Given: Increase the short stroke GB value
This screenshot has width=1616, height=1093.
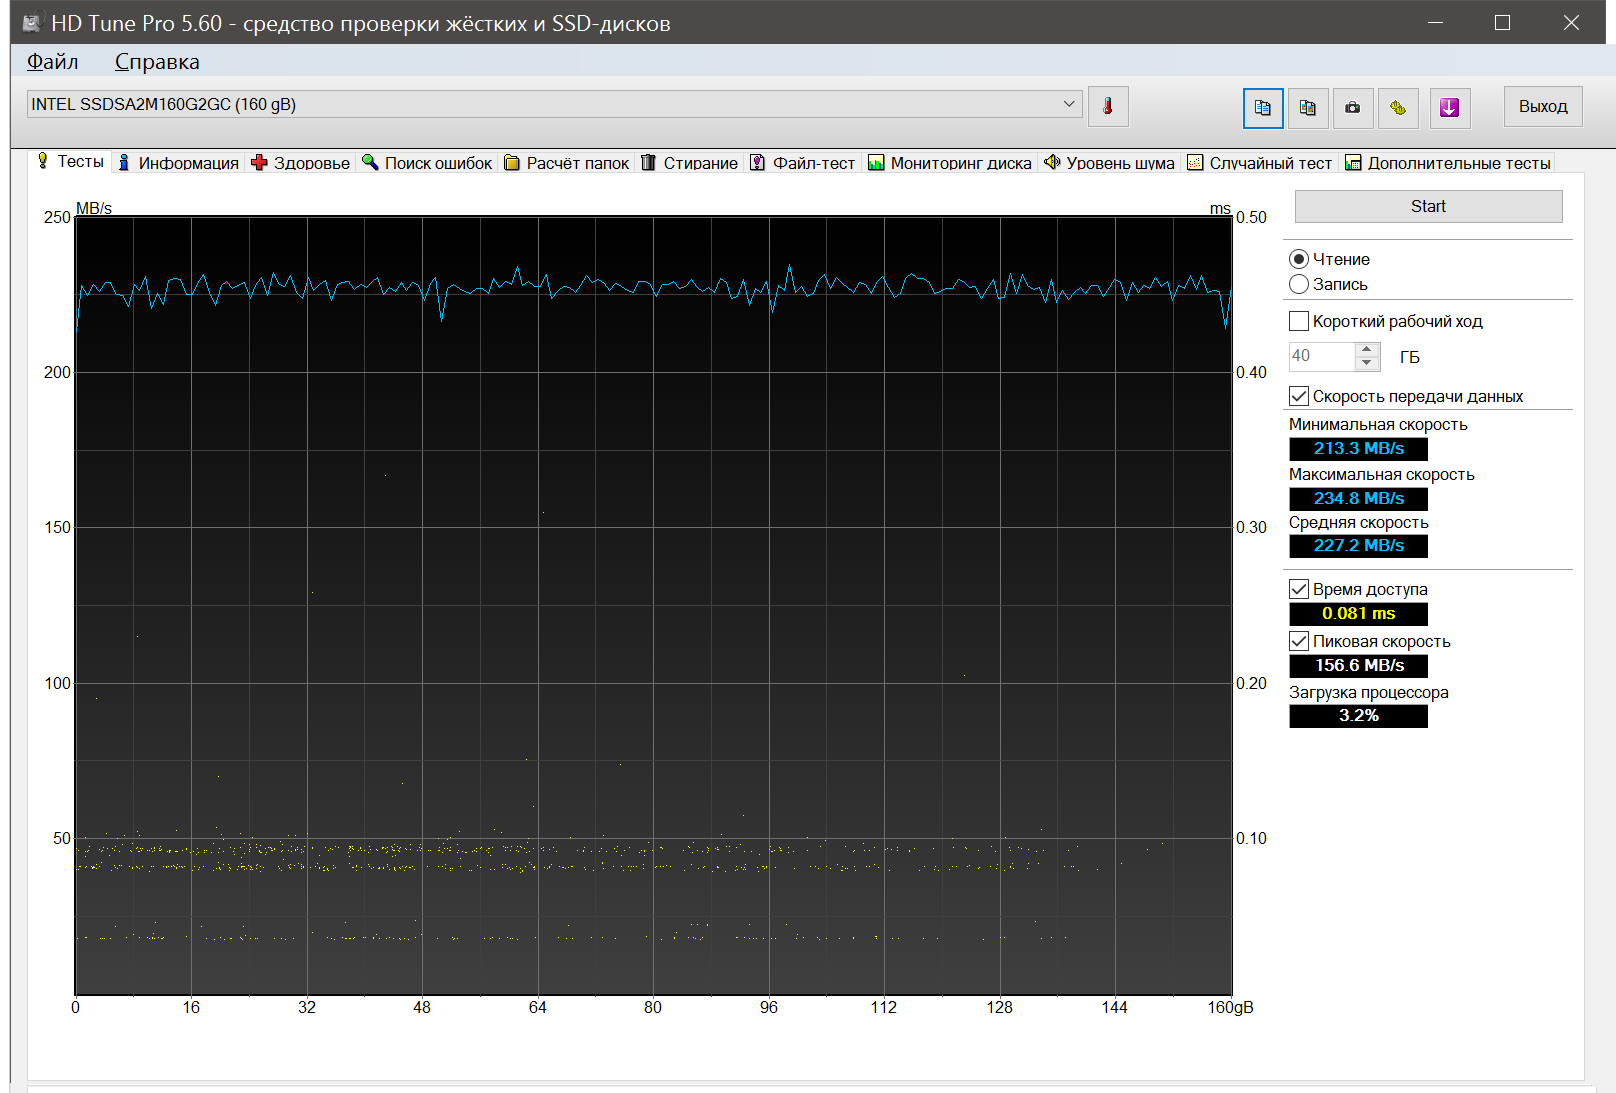Looking at the screenshot, I should (x=1367, y=349).
